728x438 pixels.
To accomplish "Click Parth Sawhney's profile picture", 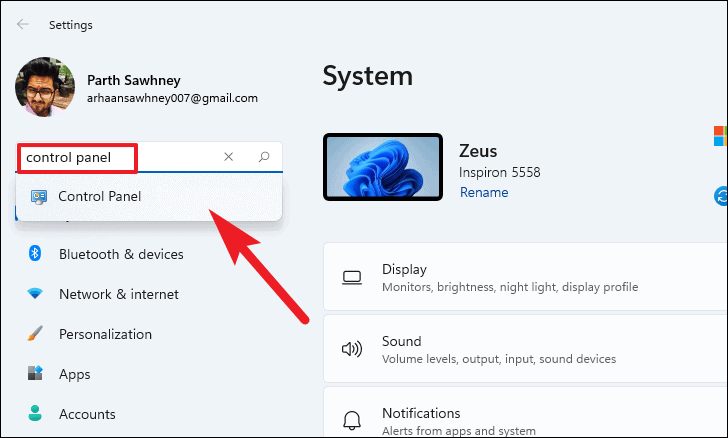I will tap(45, 87).
